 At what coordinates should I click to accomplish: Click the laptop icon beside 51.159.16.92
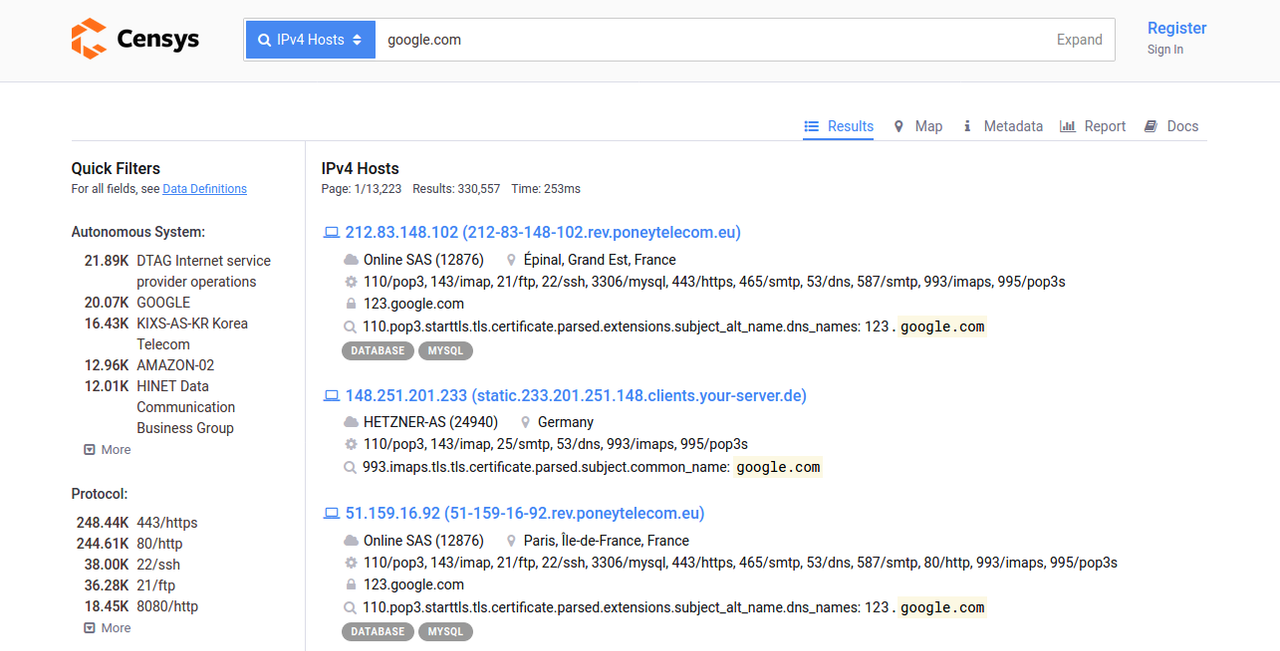pyautogui.click(x=331, y=514)
